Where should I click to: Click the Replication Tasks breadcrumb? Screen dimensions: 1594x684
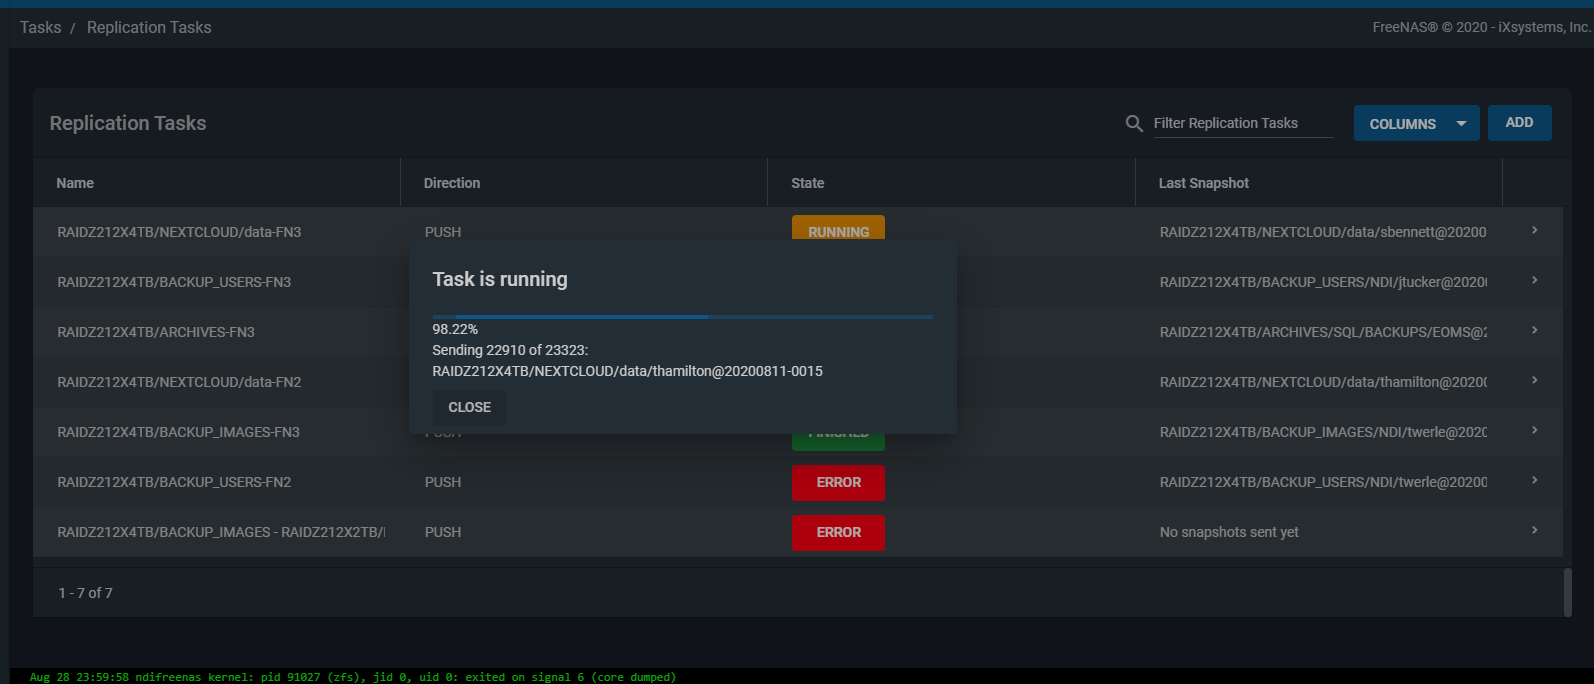tap(149, 27)
